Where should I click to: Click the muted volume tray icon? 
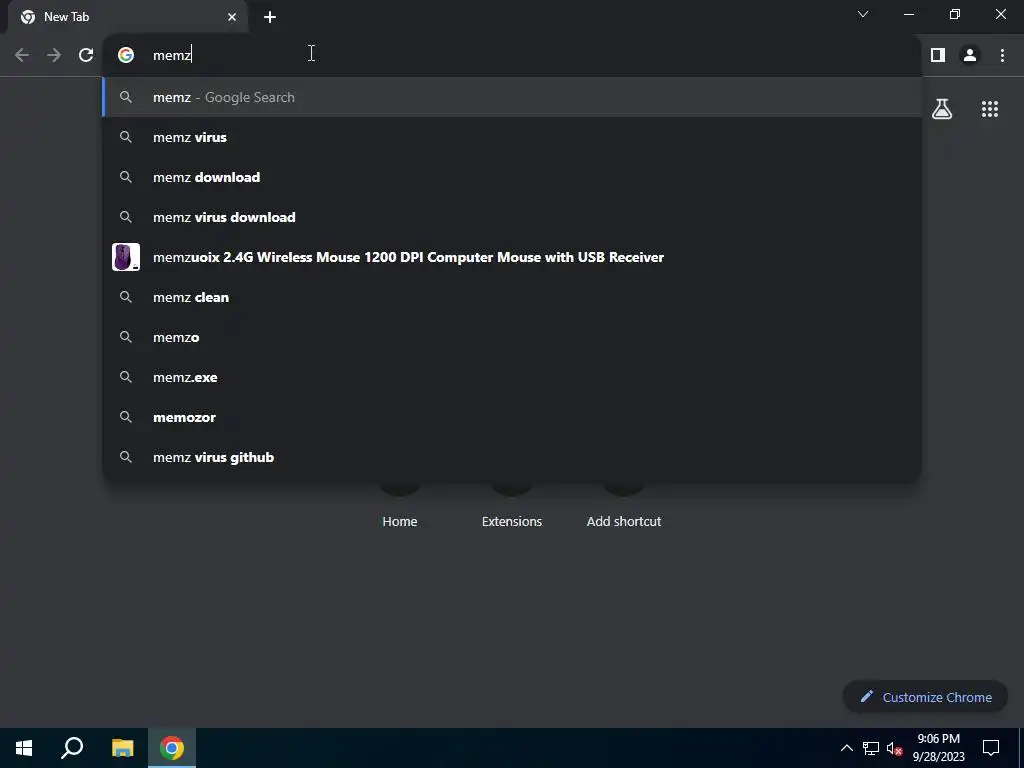[x=895, y=748]
